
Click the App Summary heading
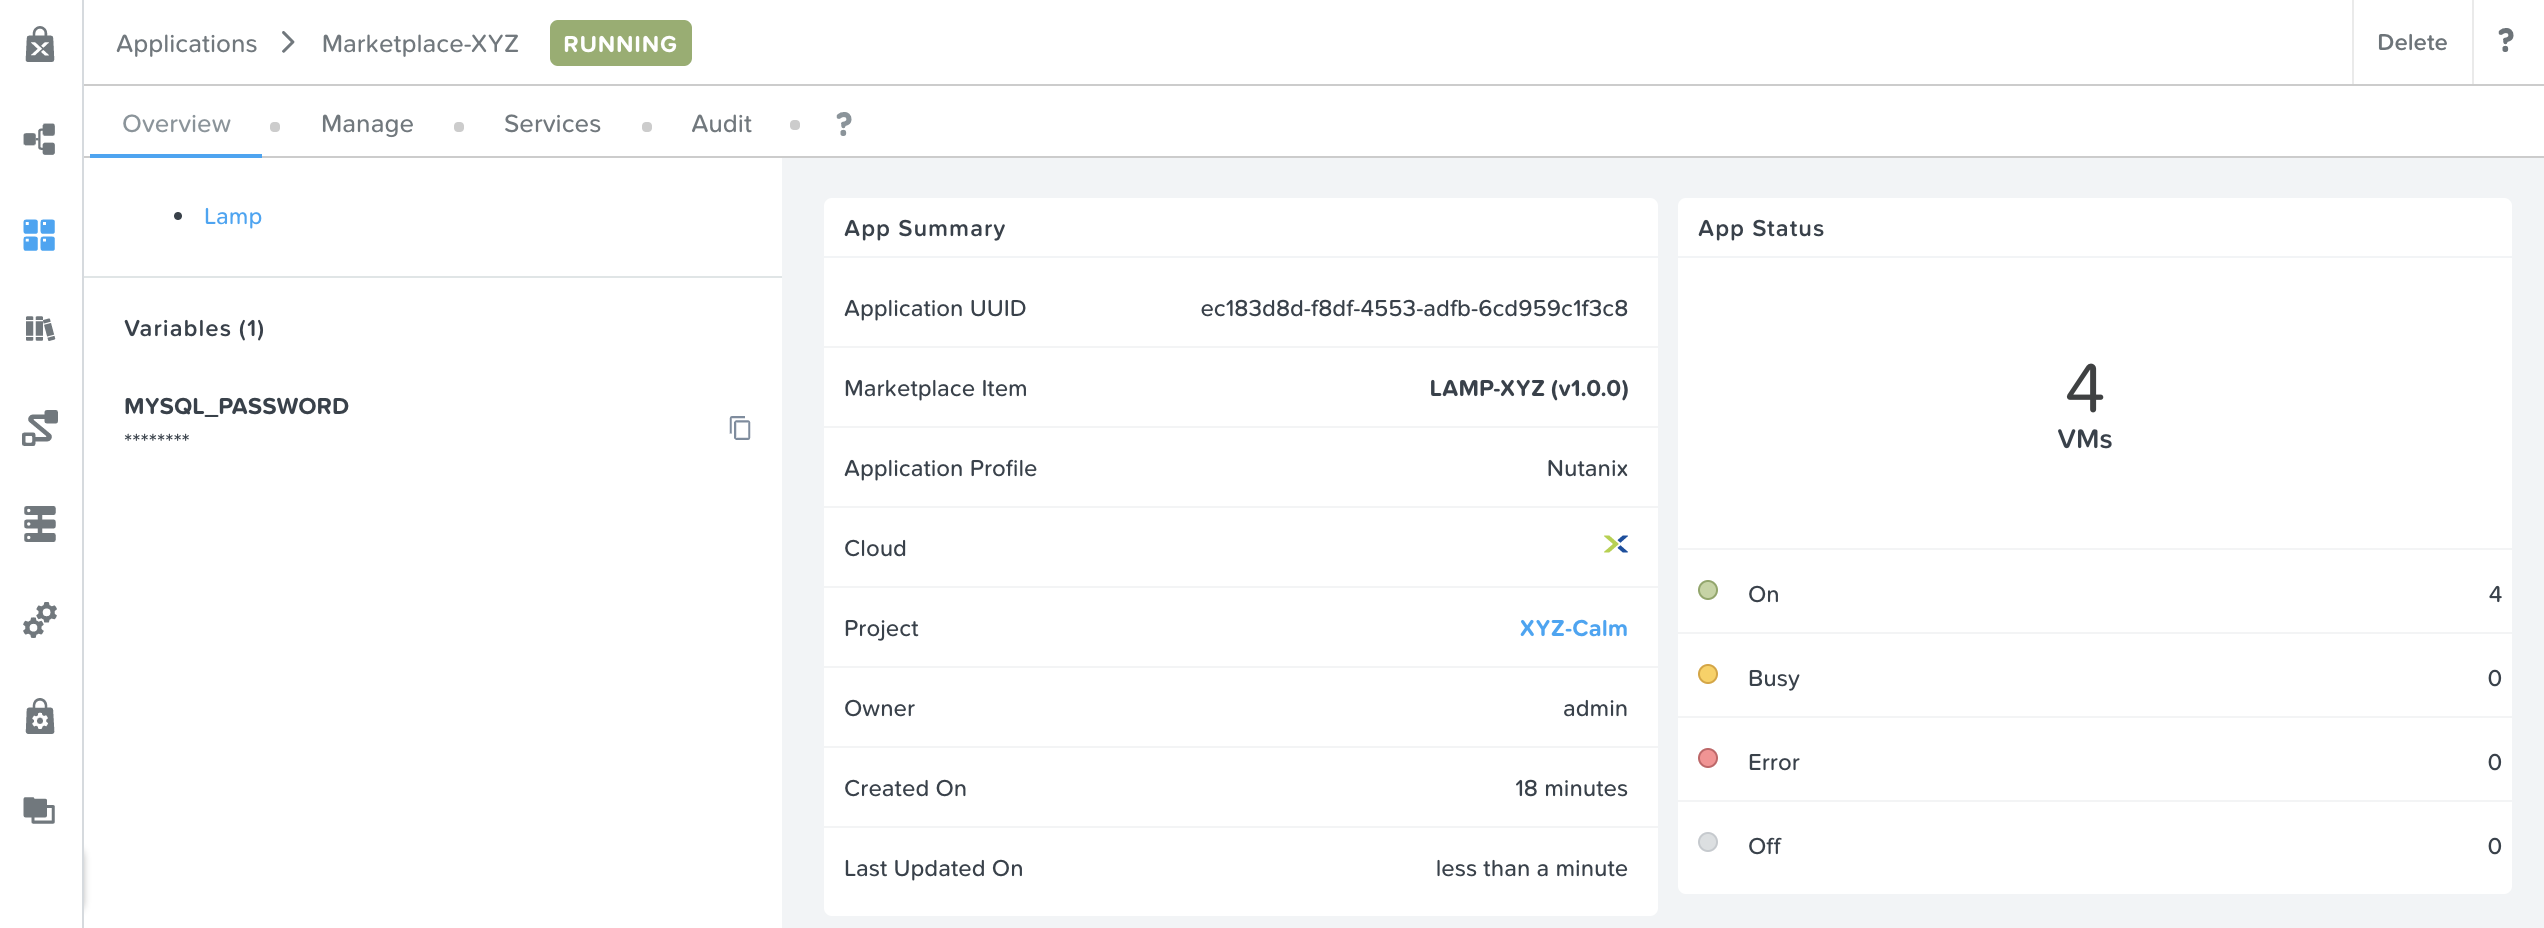[925, 228]
